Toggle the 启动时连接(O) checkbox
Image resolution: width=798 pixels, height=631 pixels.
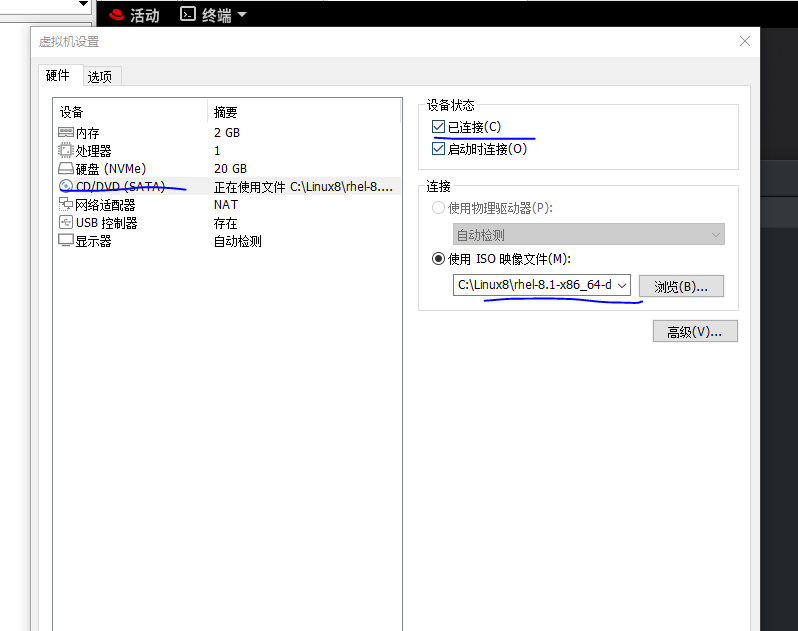[438, 149]
